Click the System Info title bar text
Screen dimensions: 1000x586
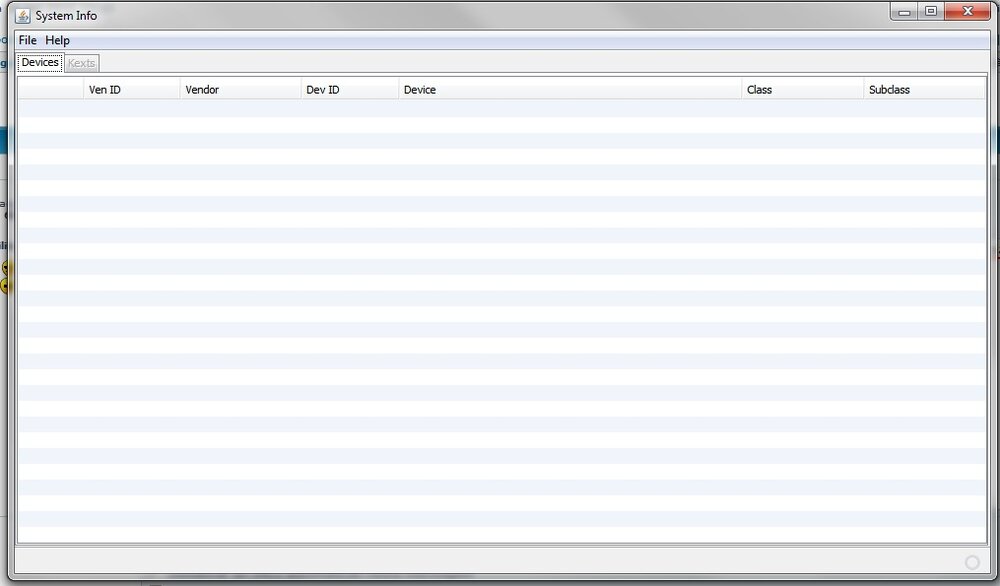tap(66, 16)
